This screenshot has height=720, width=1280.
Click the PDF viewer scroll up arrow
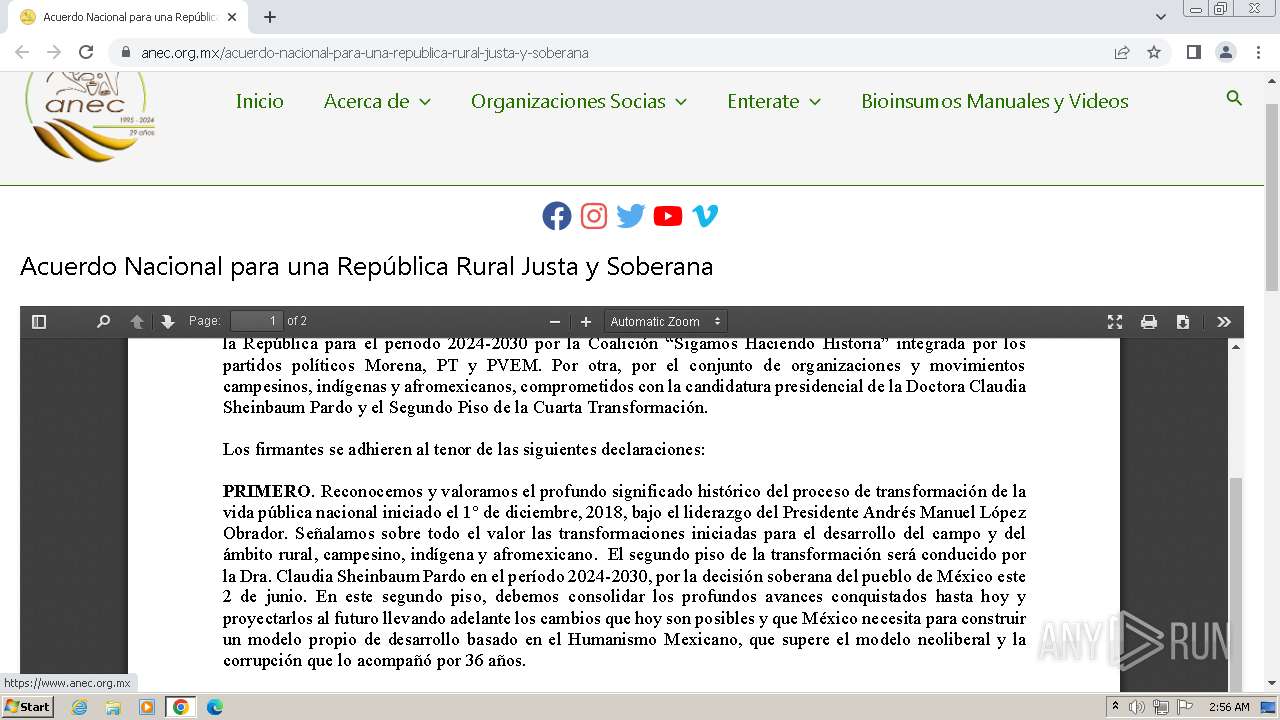(x=1236, y=346)
